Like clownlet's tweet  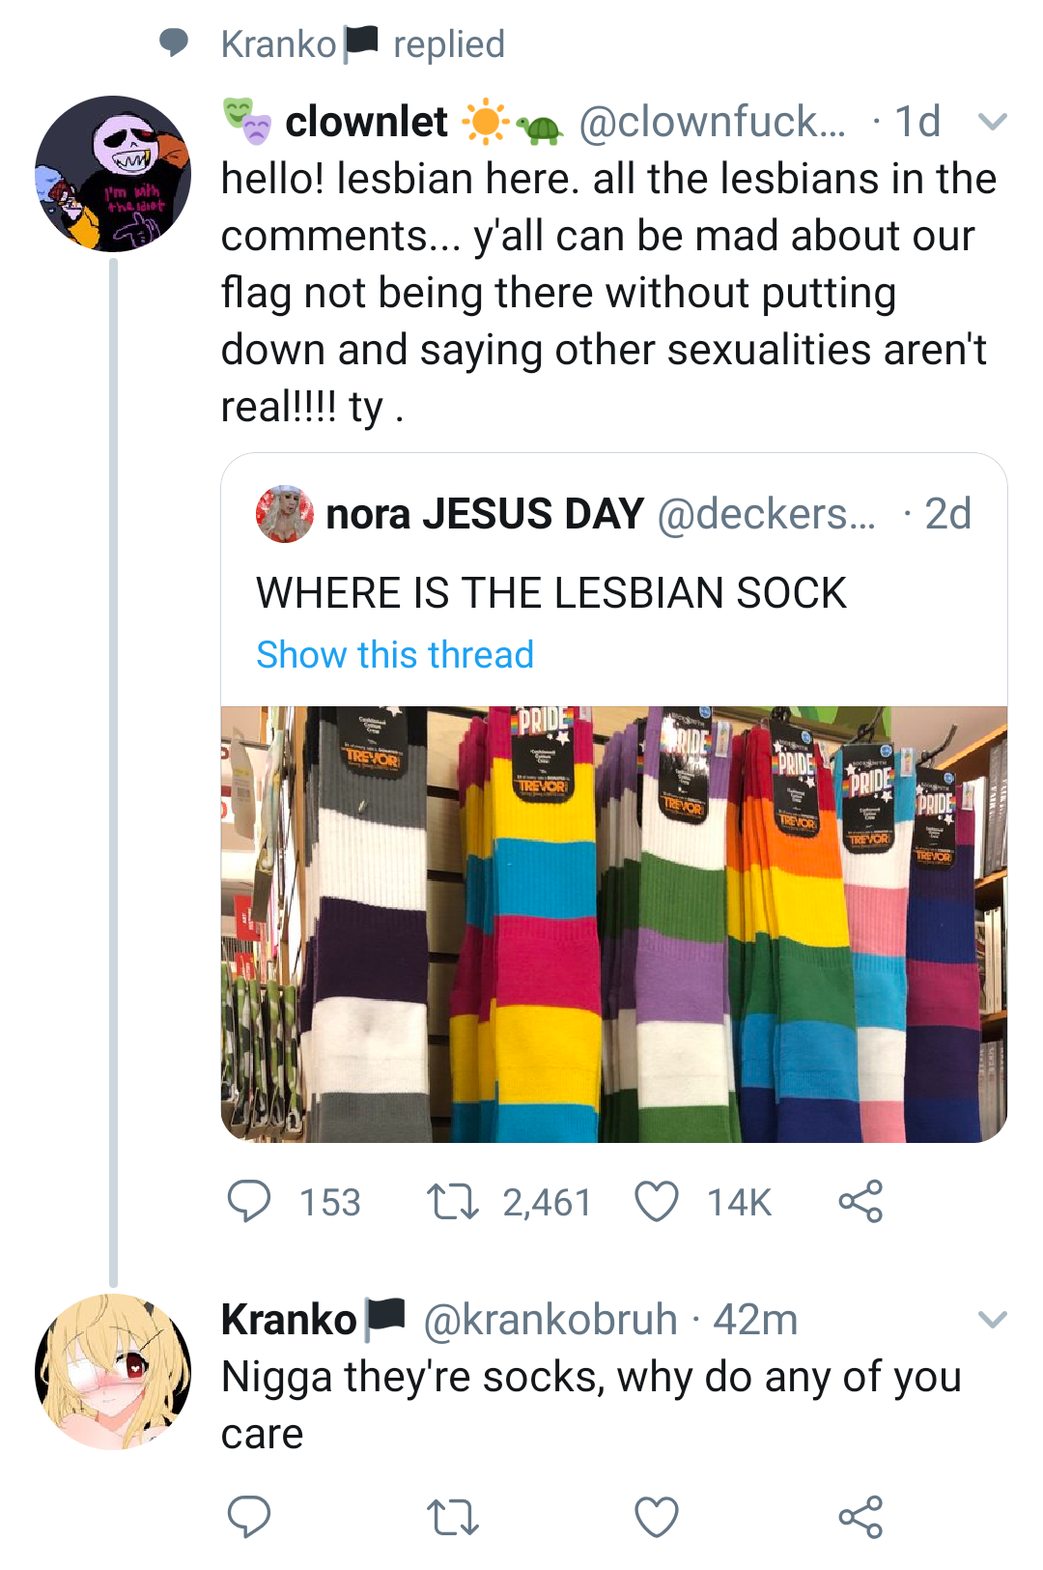pyautogui.click(x=657, y=1201)
